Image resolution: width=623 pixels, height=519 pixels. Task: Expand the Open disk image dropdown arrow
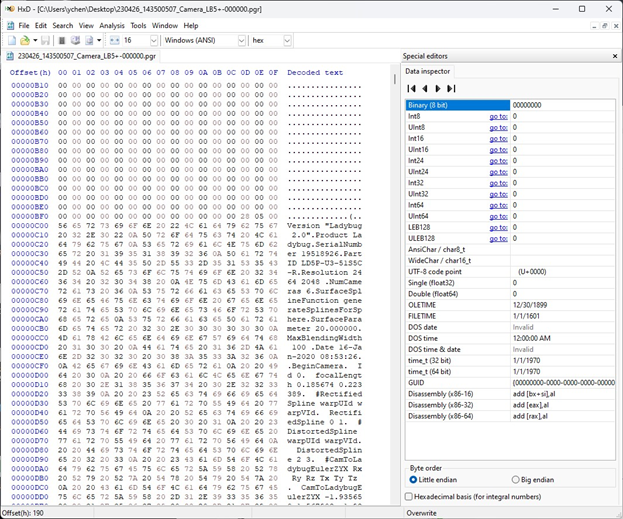coord(99,41)
